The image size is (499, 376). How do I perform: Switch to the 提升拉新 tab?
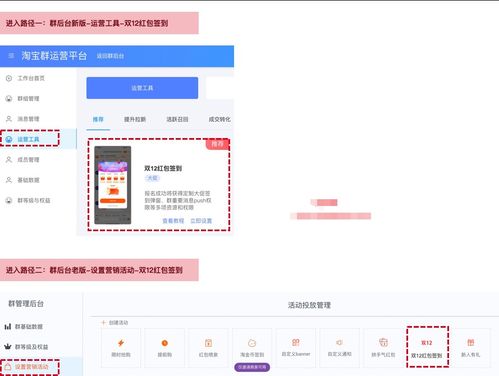tap(135, 119)
